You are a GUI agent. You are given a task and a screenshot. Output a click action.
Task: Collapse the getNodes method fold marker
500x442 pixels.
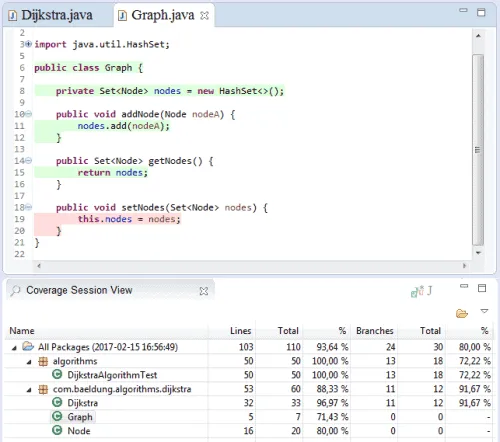pos(29,161)
